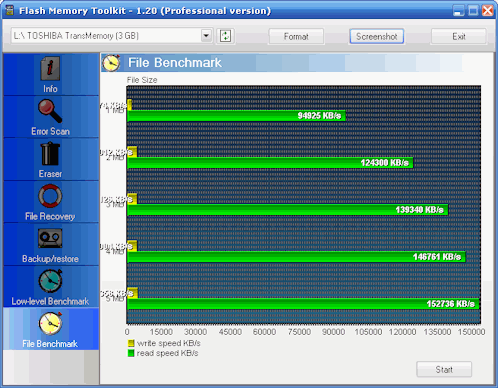Click the 124300 KB/s read bar
Image resolution: width=498 pixels, height=388 pixels.
[x=270, y=163]
